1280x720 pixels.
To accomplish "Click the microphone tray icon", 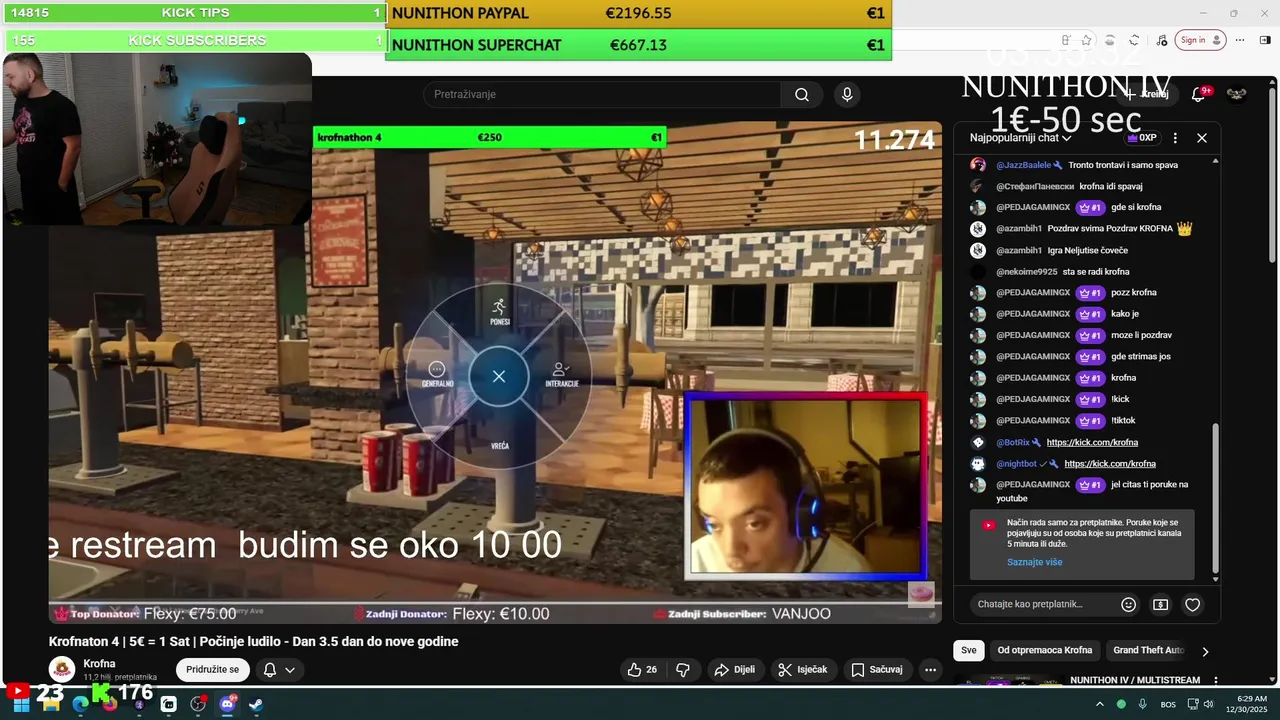I will tap(1142, 704).
